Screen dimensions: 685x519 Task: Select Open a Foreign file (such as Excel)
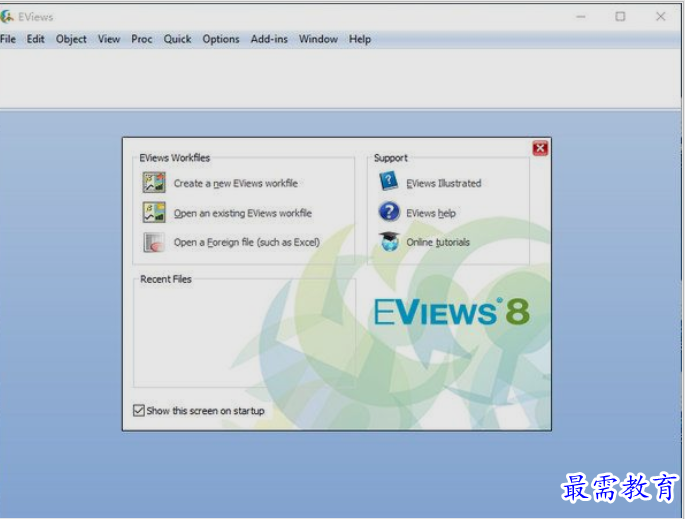247,242
